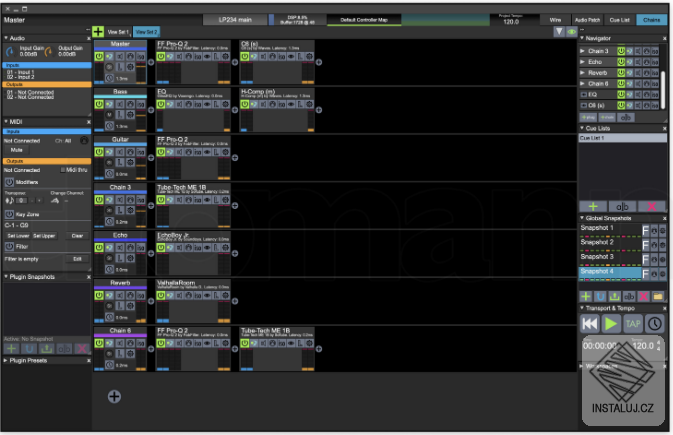
Task: Mute the EQ plugin in Bass chain
Action: click(179, 104)
